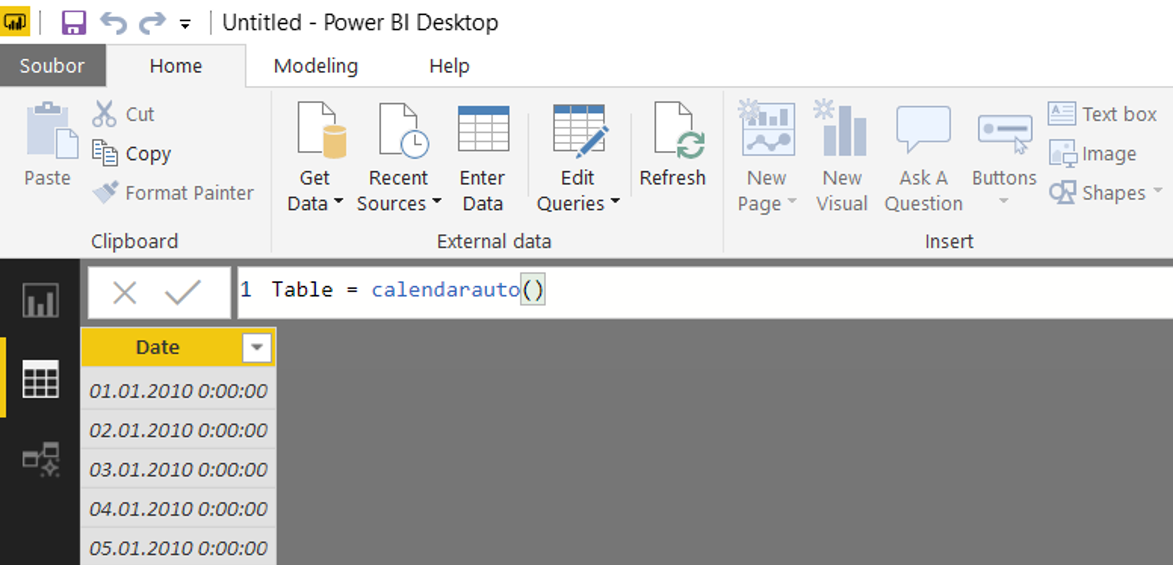The width and height of the screenshot is (1173, 565).
Task: Open the Quick Access Toolbar customize arrow
Action: coord(185,25)
